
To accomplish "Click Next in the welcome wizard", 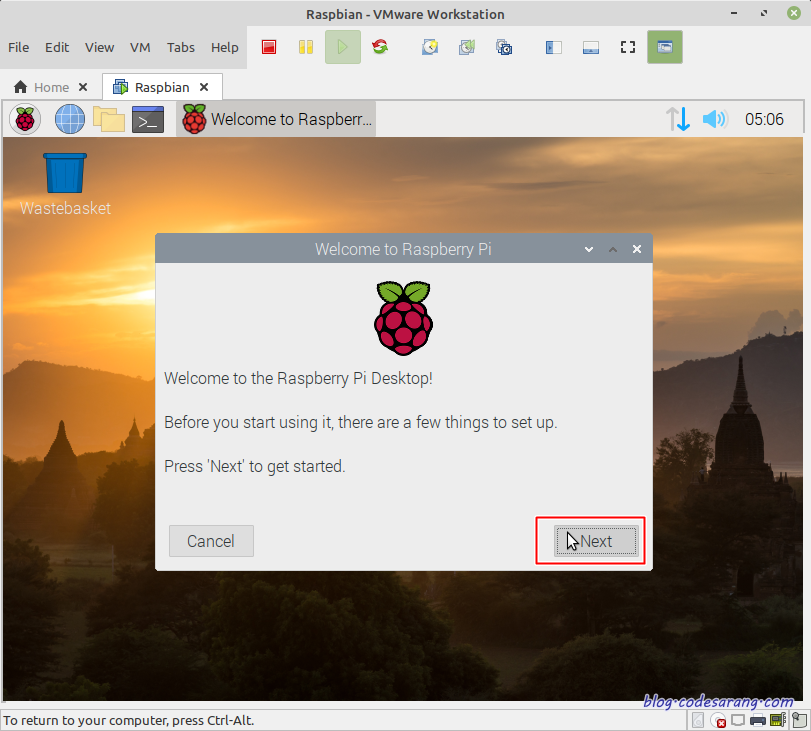I will [x=596, y=541].
